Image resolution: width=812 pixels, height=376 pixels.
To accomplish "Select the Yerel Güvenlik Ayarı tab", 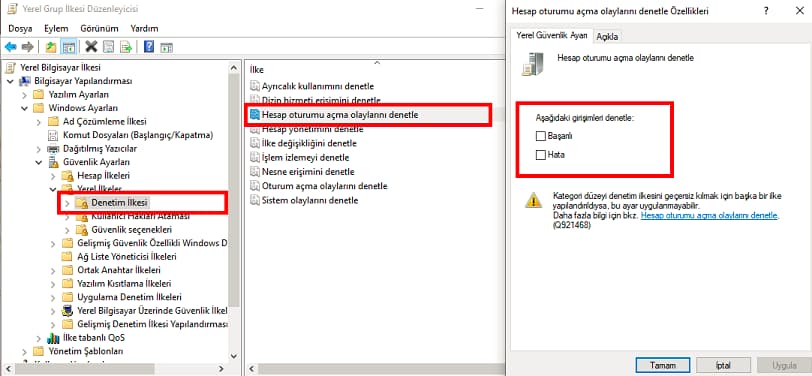I will [x=552, y=36].
